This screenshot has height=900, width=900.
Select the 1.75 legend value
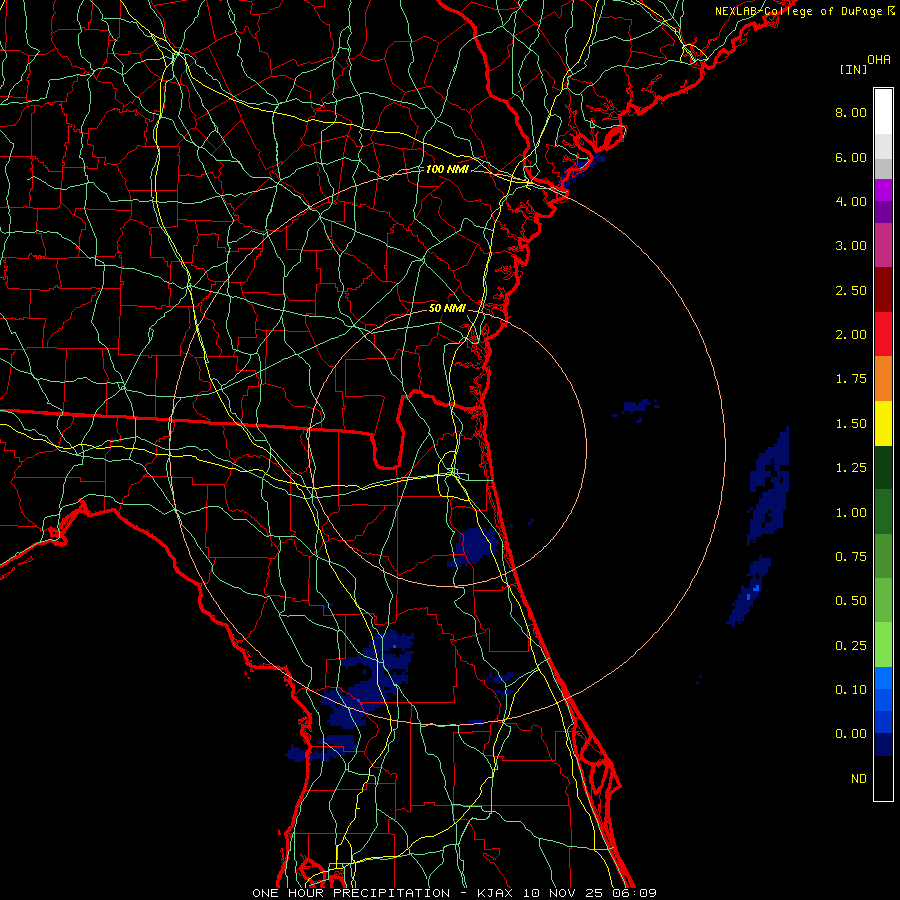(851, 379)
